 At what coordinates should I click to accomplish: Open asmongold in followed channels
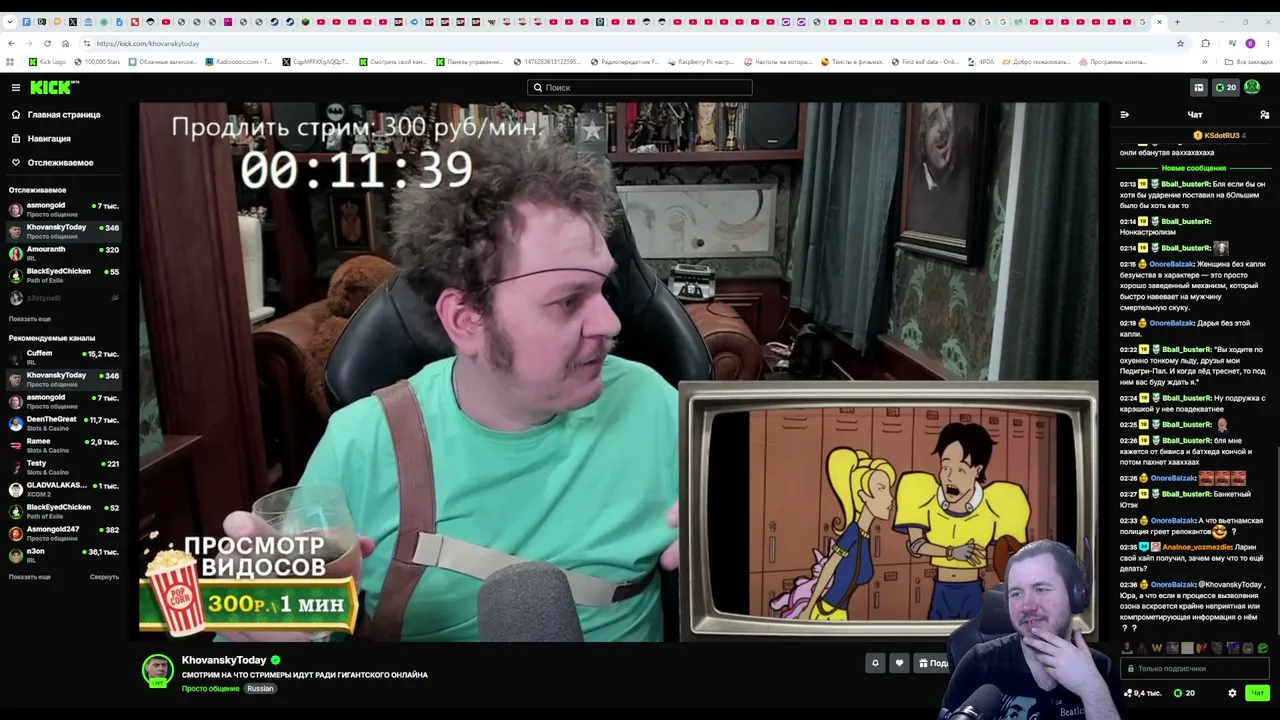(x=64, y=210)
